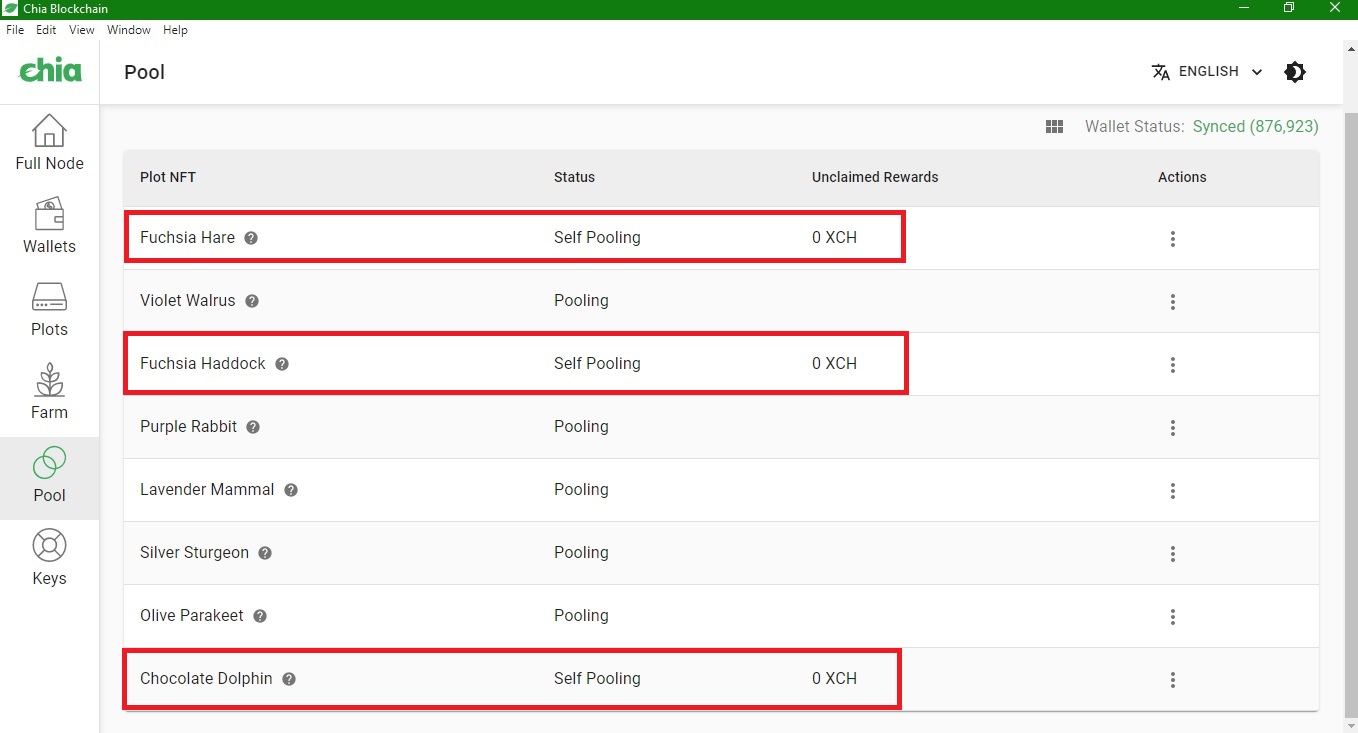Select the Chocolate Dolphin plot NFT name

(206, 679)
